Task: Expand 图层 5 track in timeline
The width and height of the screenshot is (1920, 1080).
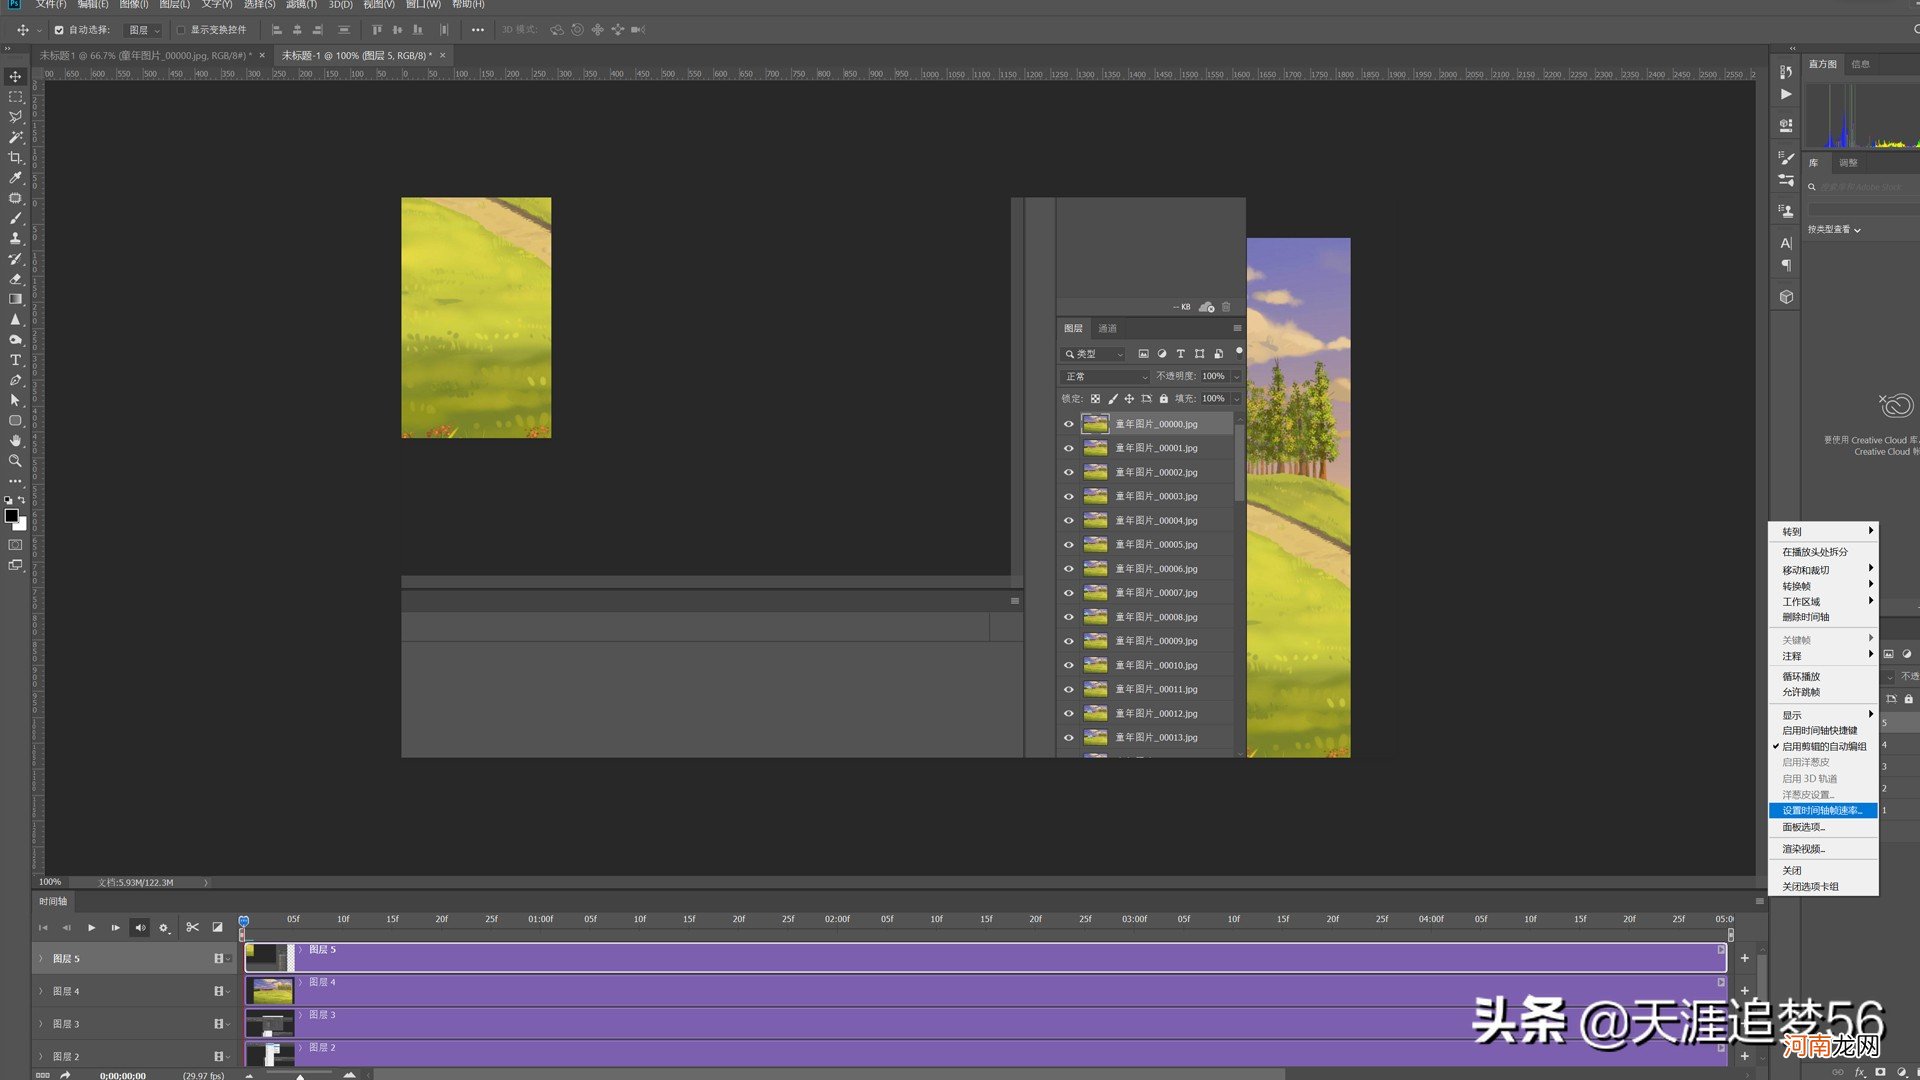Action: point(41,958)
